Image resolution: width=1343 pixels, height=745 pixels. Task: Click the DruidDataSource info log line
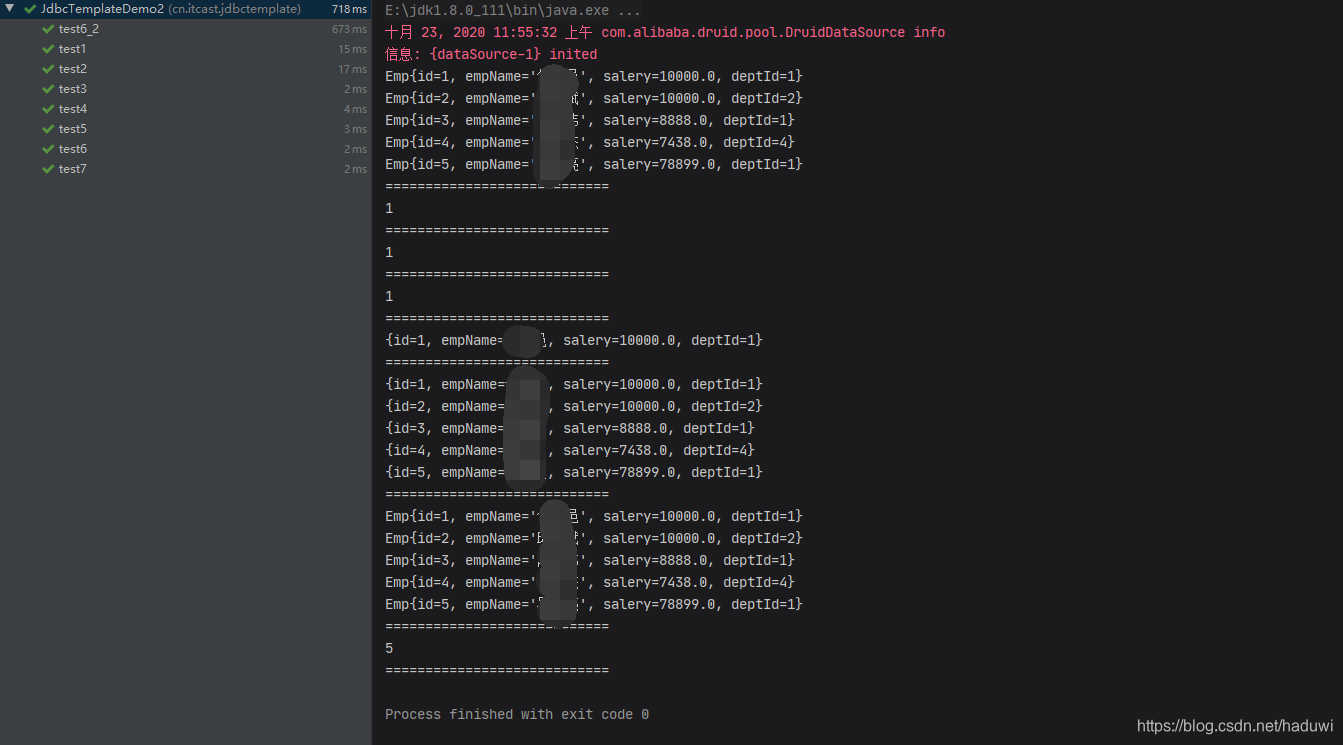tap(665, 32)
